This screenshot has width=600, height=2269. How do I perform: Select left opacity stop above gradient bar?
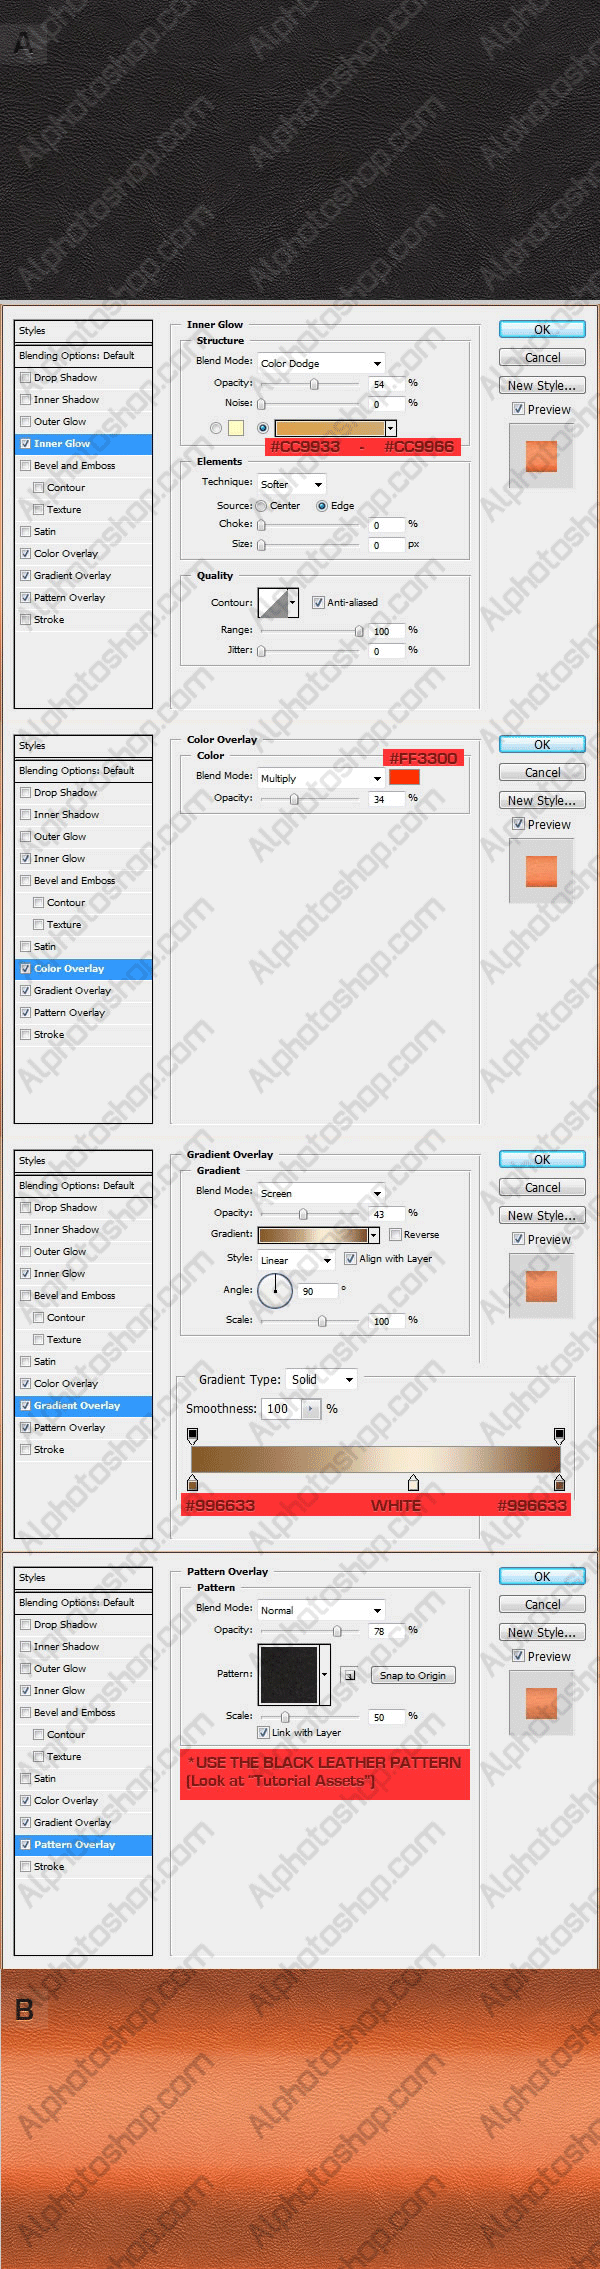point(193,1436)
